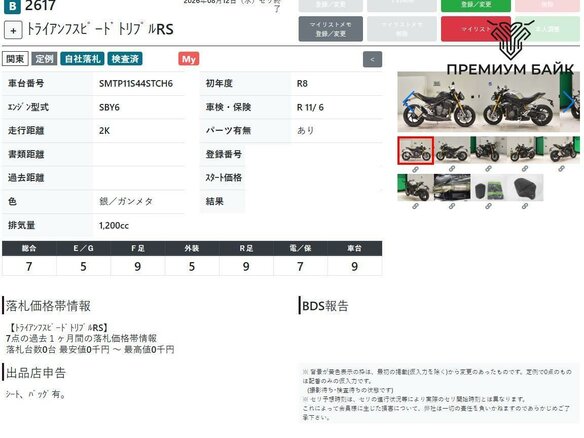The height and width of the screenshot is (438, 584).
Task: Select seller note シート、バッグ 有
Action: tap(36, 394)
